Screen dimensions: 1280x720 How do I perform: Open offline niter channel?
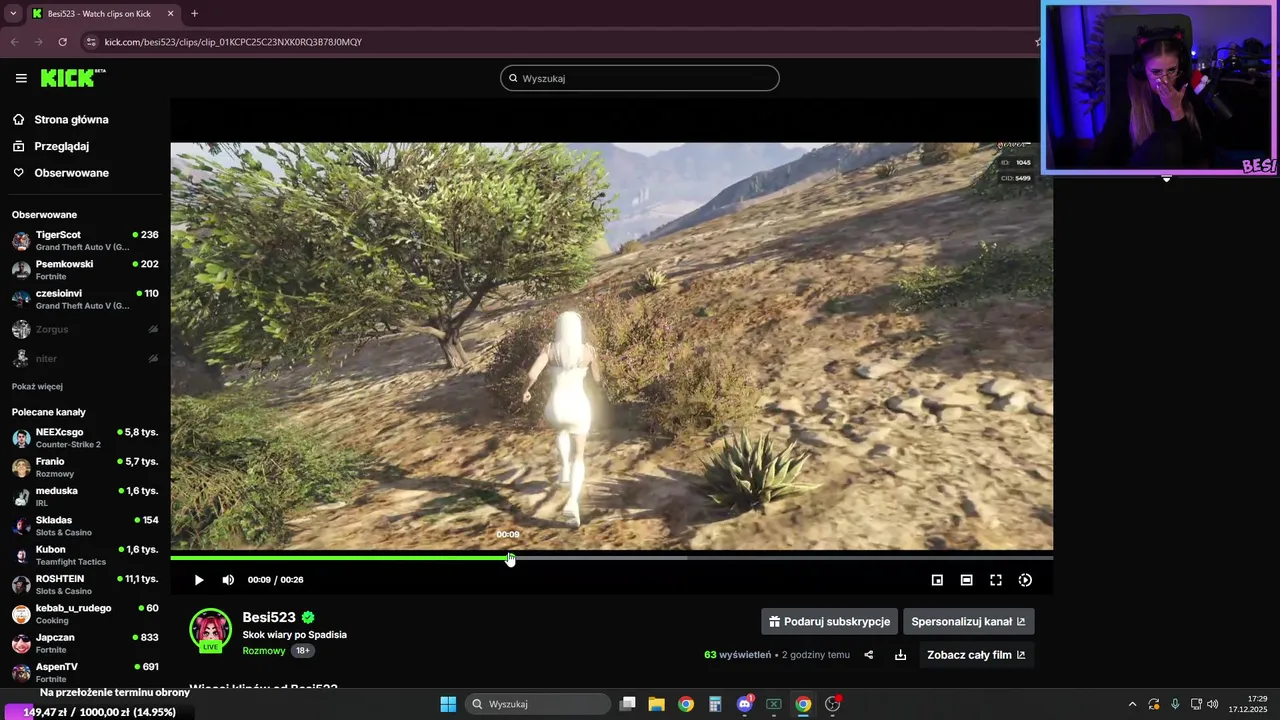pos(84,358)
